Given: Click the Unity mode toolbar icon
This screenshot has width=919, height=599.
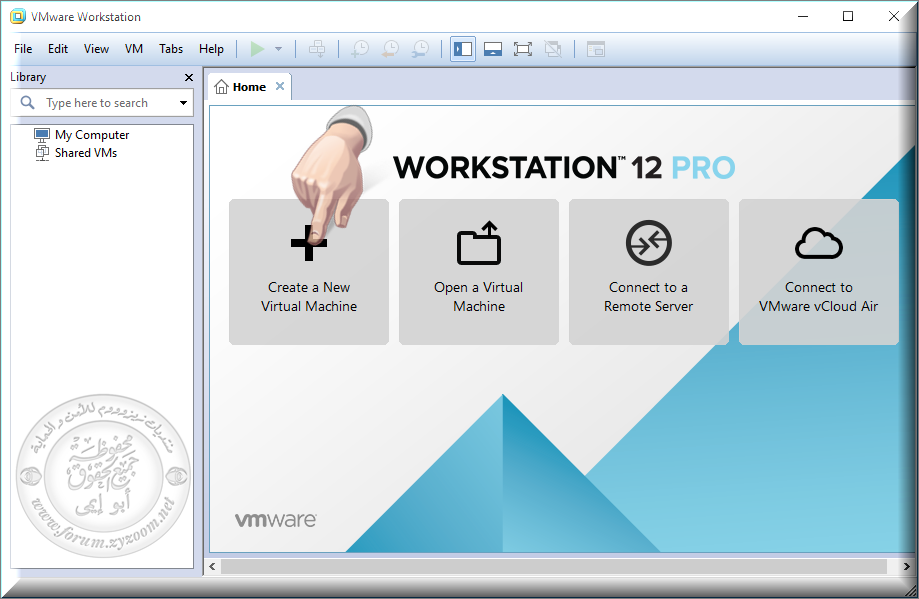Looking at the screenshot, I should click(553, 49).
